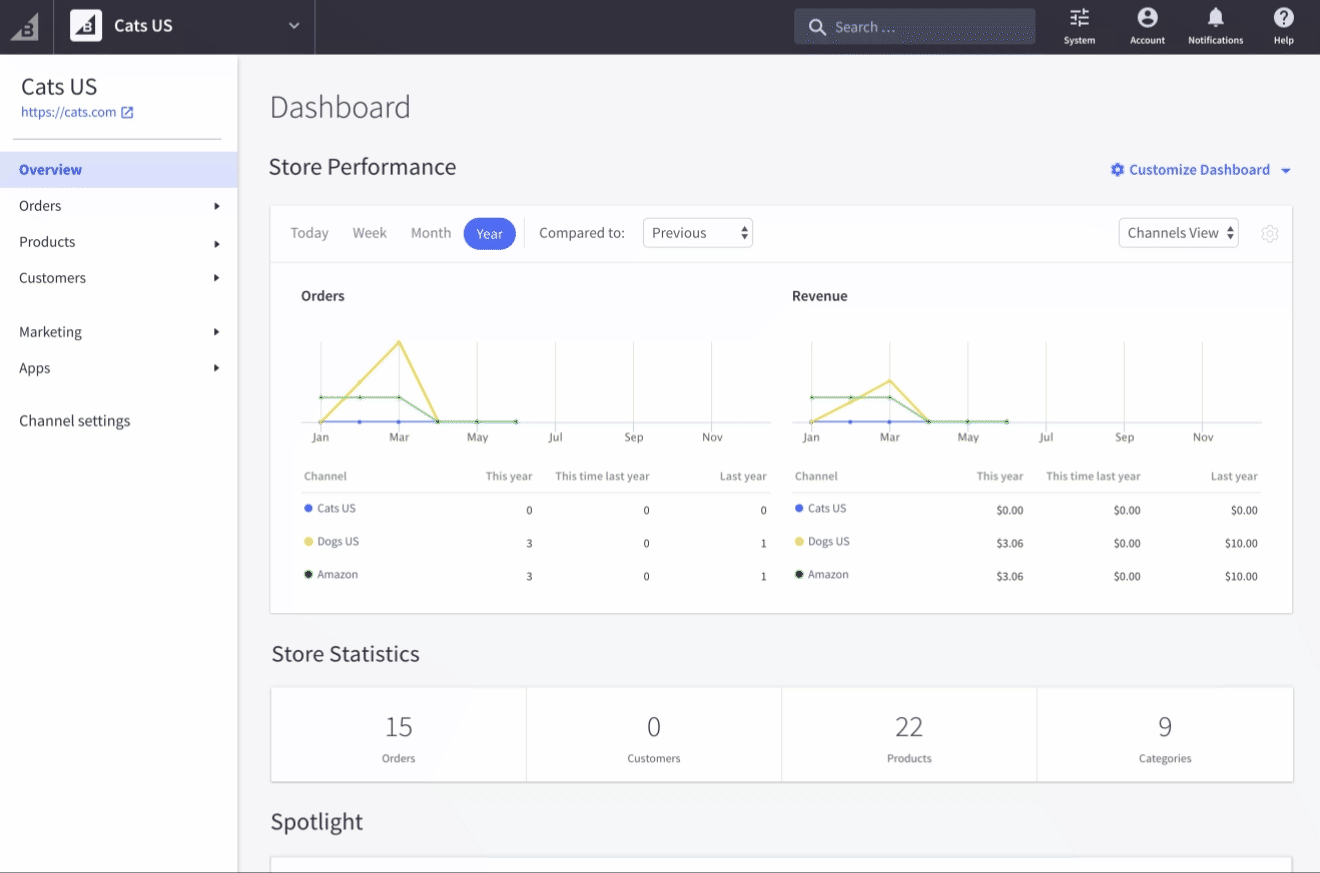Click the BigCommerce logo in top-left corner

pyautogui.click(x=25, y=27)
